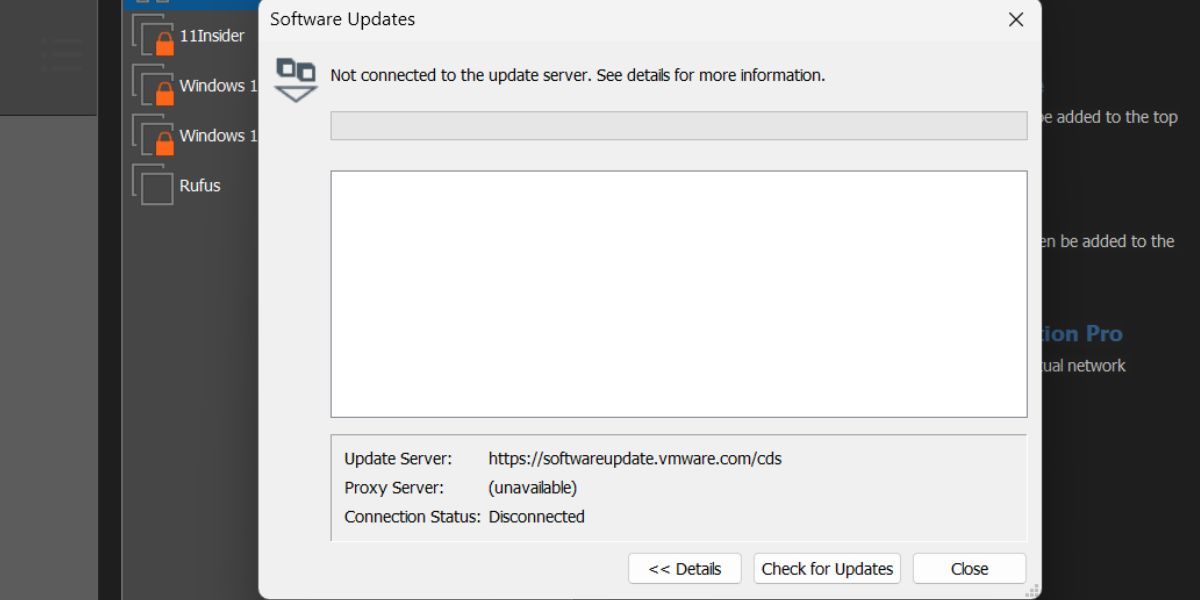Select the 11Insider entry in the sidebar
The height and width of the screenshot is (600, 1200).
click(x=212, y=35)
